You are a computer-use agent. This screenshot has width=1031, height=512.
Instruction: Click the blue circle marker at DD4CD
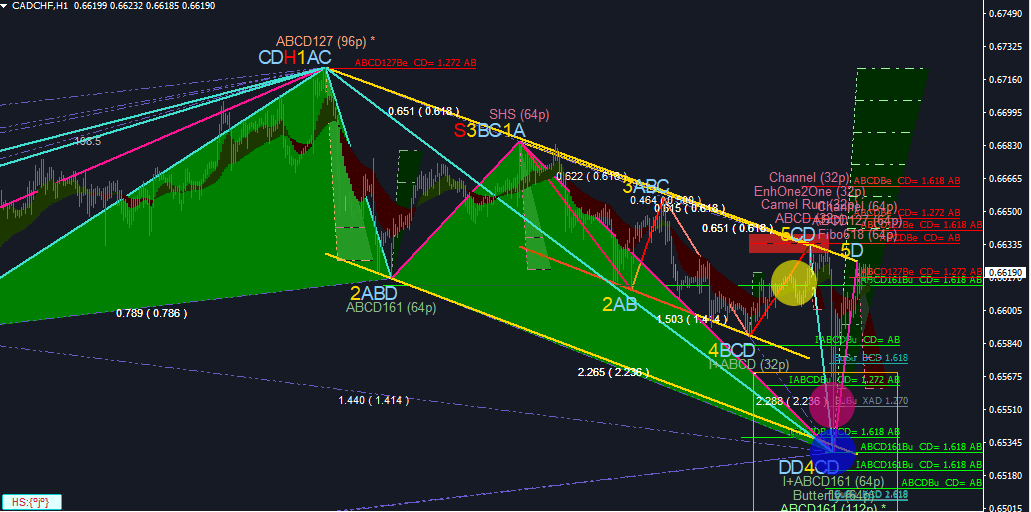[x=832, y=452]
